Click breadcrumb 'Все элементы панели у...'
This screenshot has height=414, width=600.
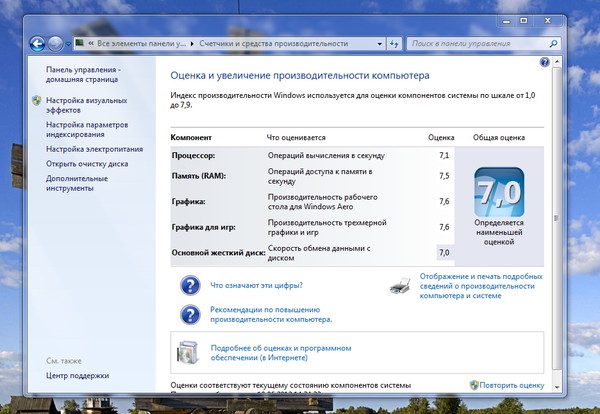pyautogui.click(x=141, y=43)
